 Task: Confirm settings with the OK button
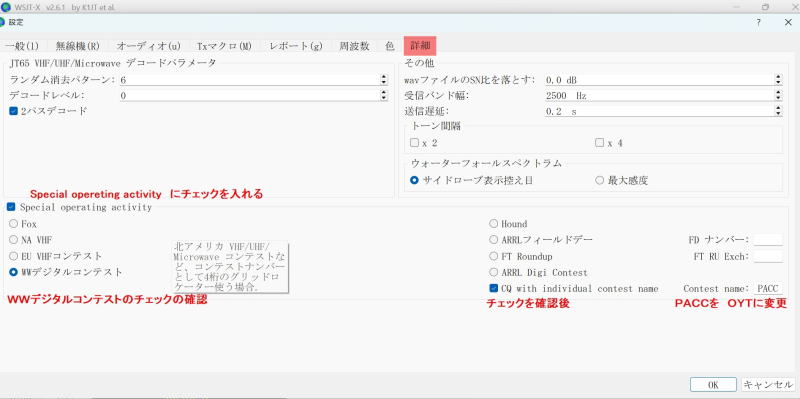tap(713, 385)
